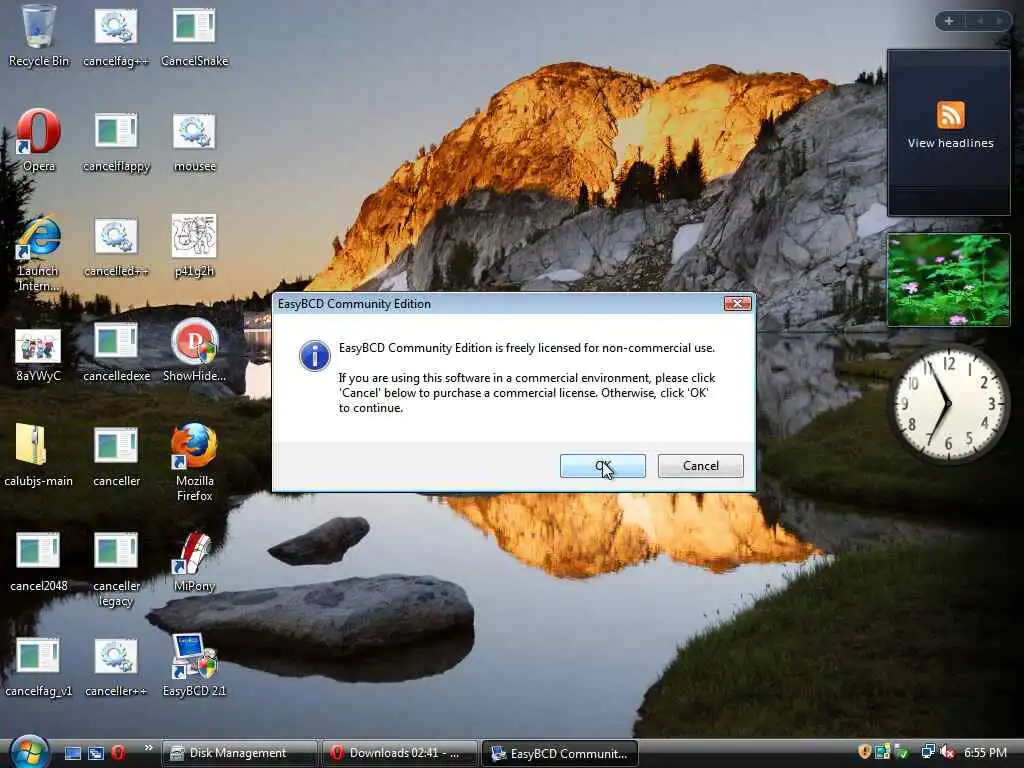Viewport: 1024px width, 768px height.
Task: Select the Mozilla Firefox desktop shortcut
Action: click(x=195, y=463)
